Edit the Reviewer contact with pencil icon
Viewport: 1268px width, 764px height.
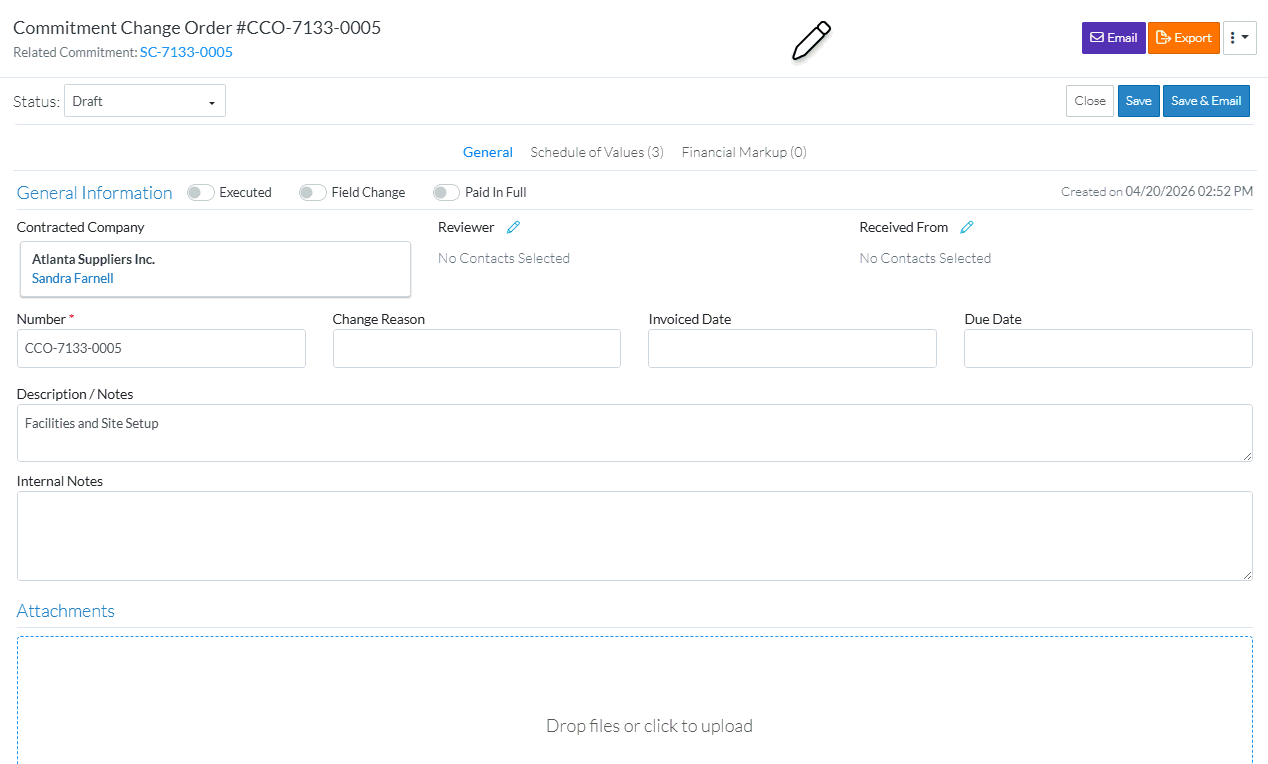(513, 227)
